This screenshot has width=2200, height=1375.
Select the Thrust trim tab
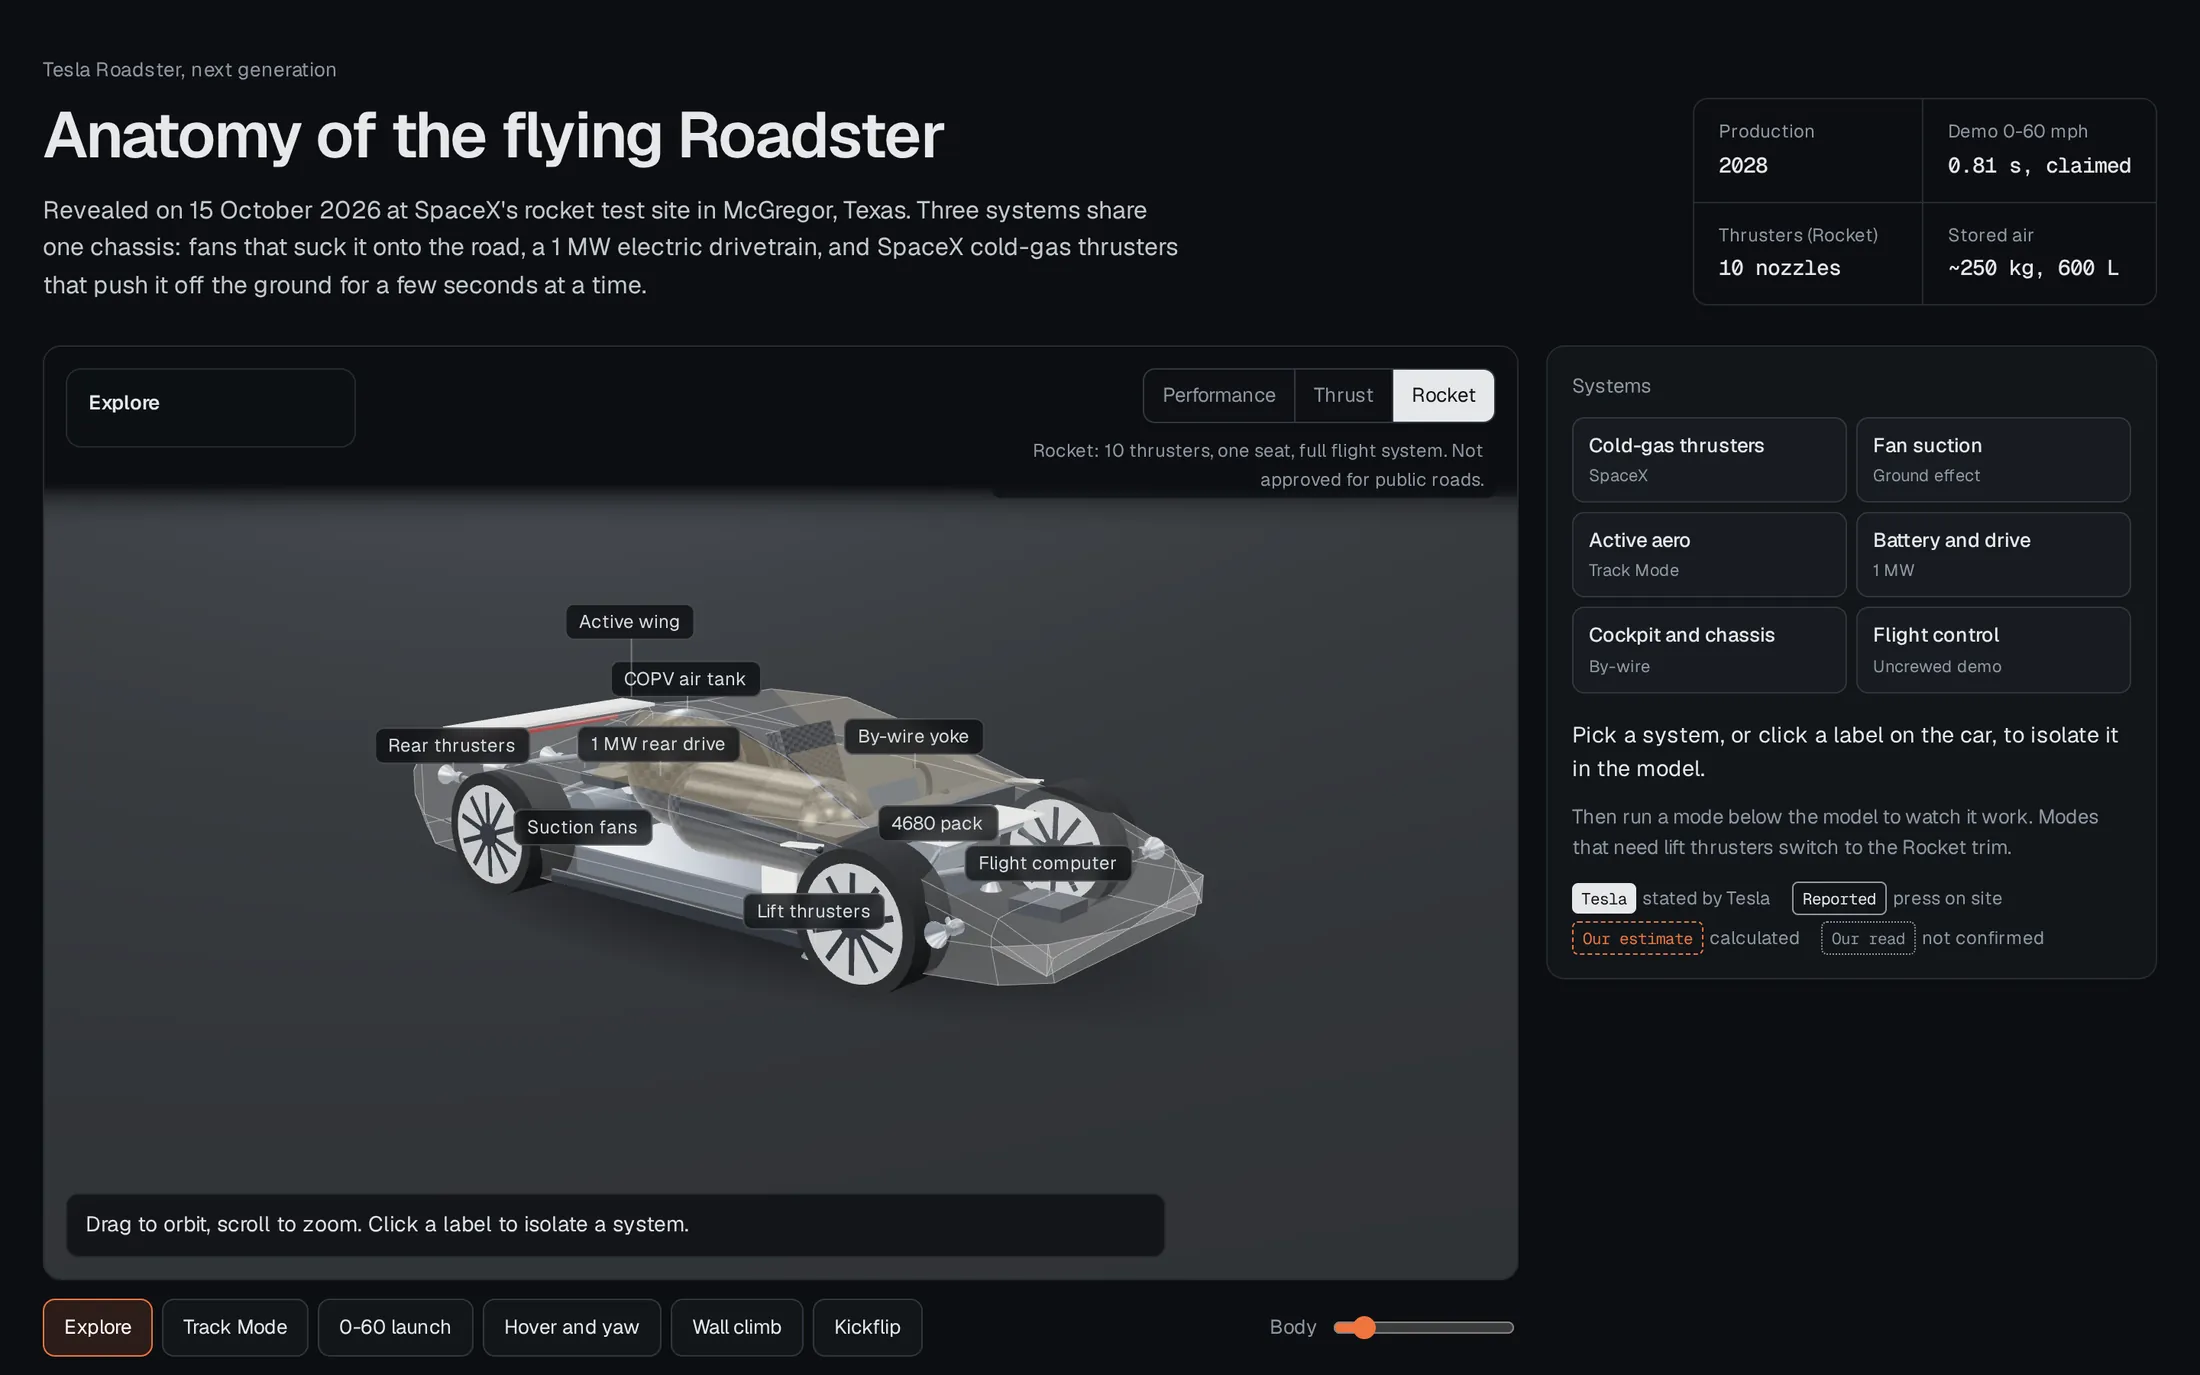(x=1343, y=396)
